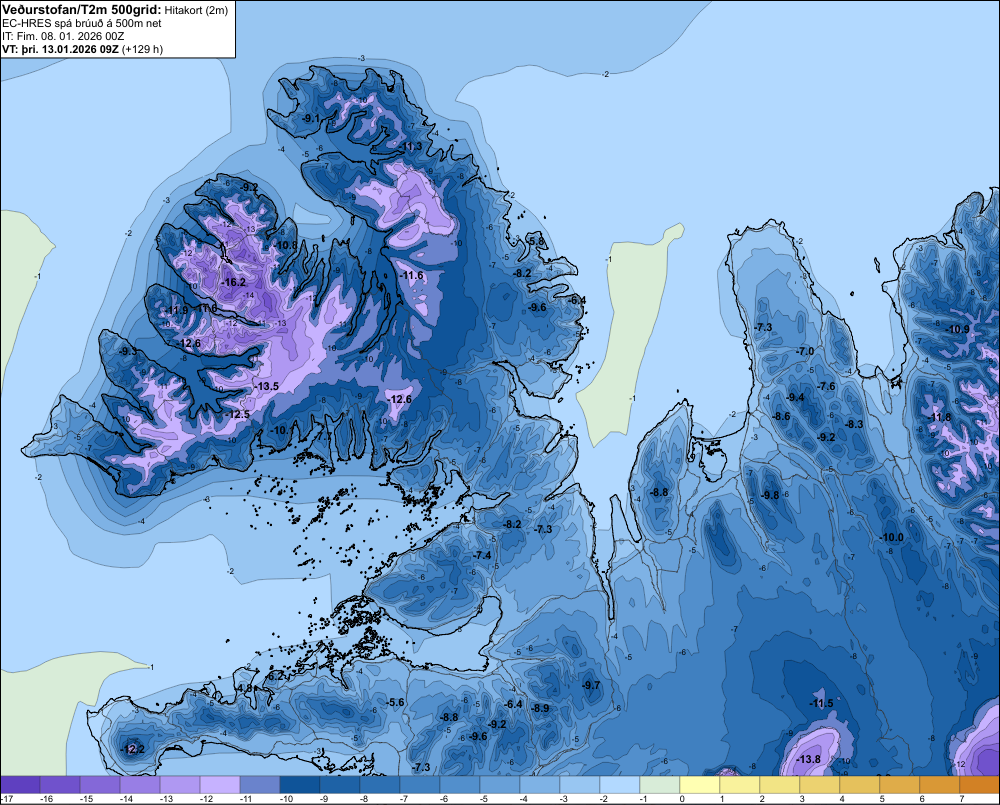This screenshot has height=805, width=1000.
Task: Click the 'Hitakort (2m)' text in header
Action: (196, 10)
